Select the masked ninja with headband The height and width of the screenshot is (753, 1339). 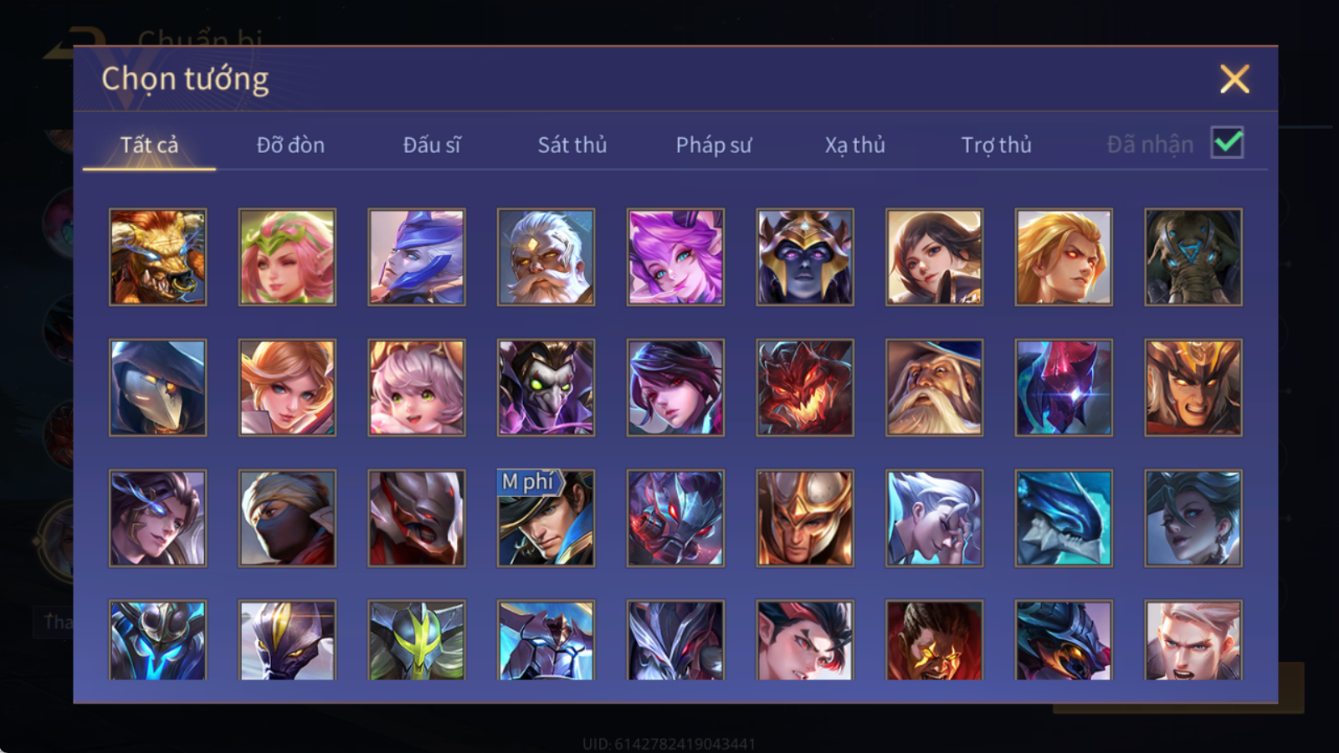pyautogui.click(x=287, y=518)
